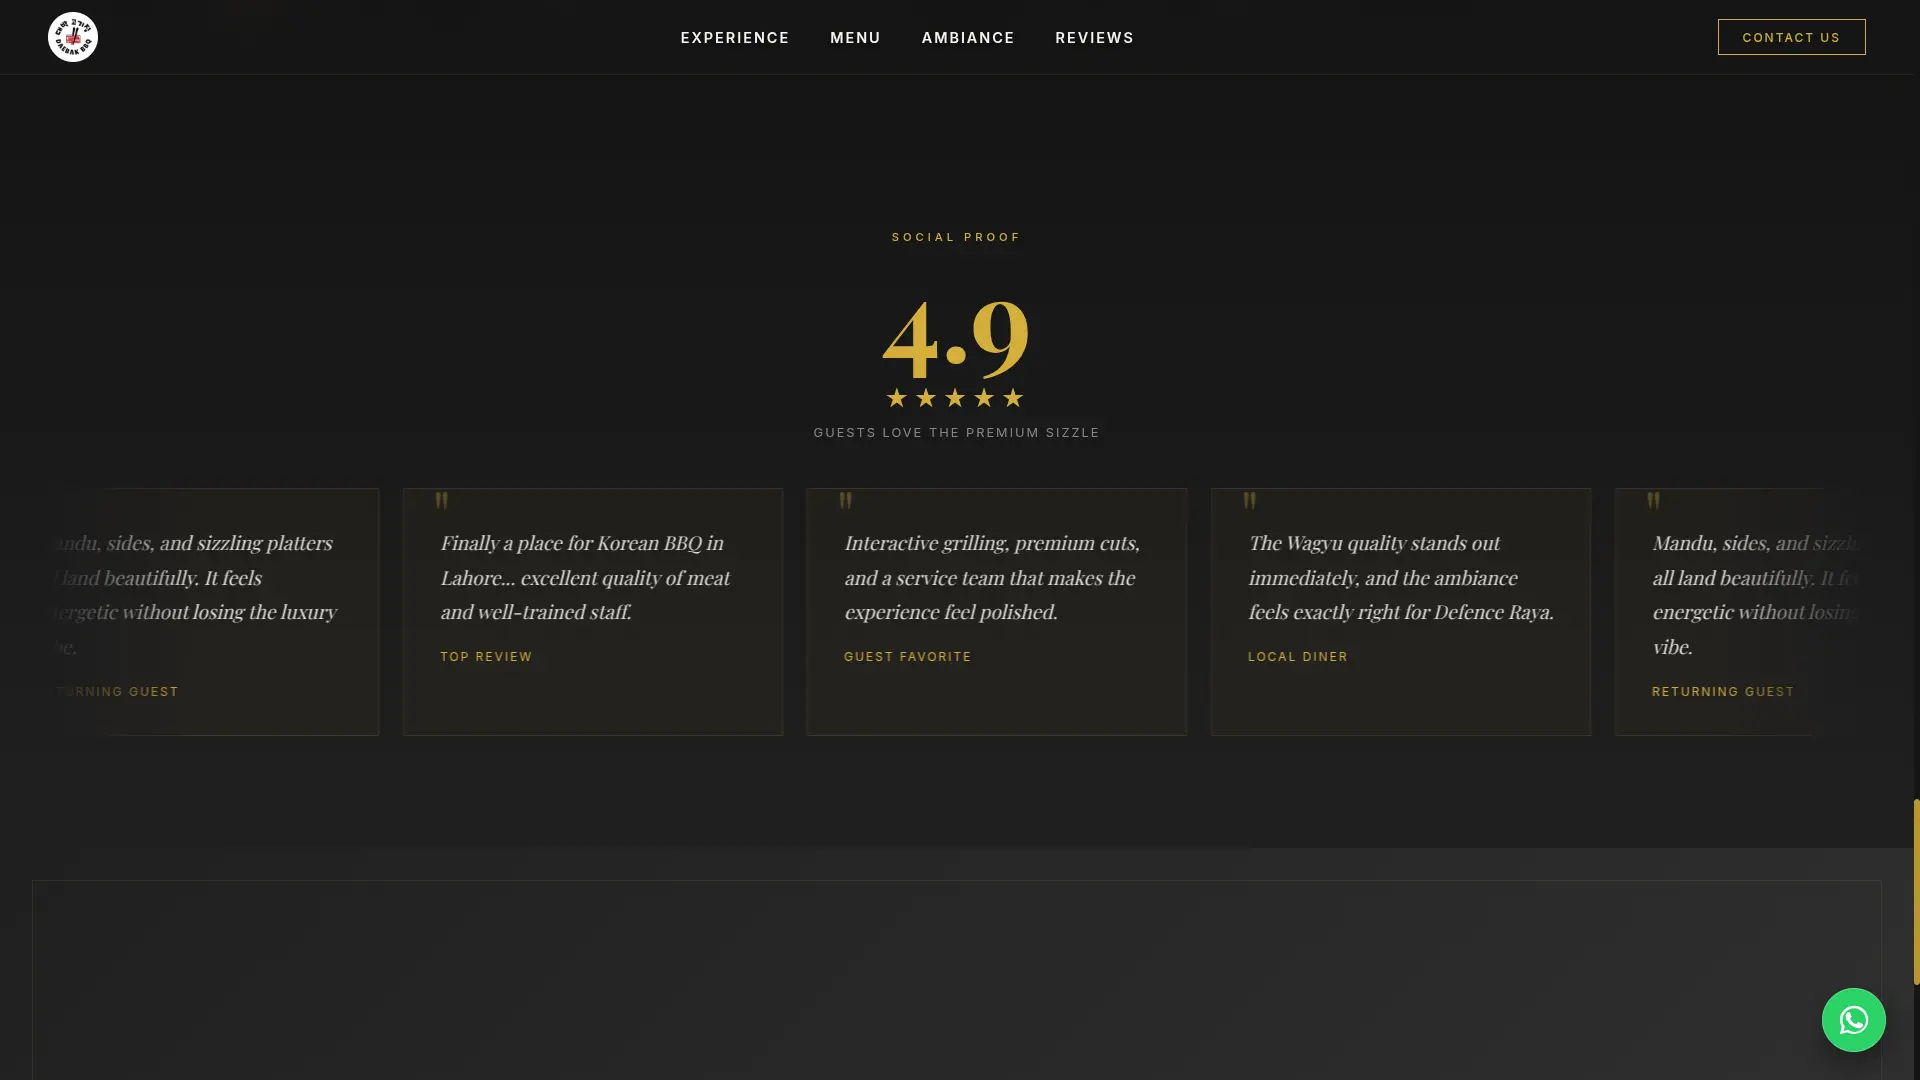Select the Local Diner Wagyu review card
This screenshot has height=1080, width=1920.
point(1401,612)
